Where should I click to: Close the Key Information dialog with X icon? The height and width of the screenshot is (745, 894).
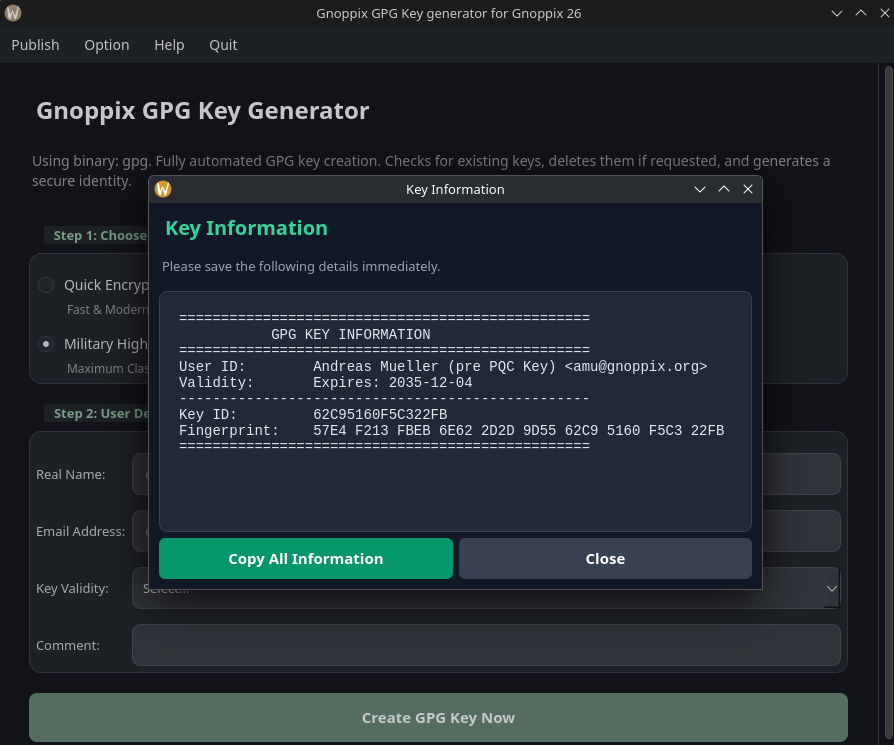coord(748,189)
